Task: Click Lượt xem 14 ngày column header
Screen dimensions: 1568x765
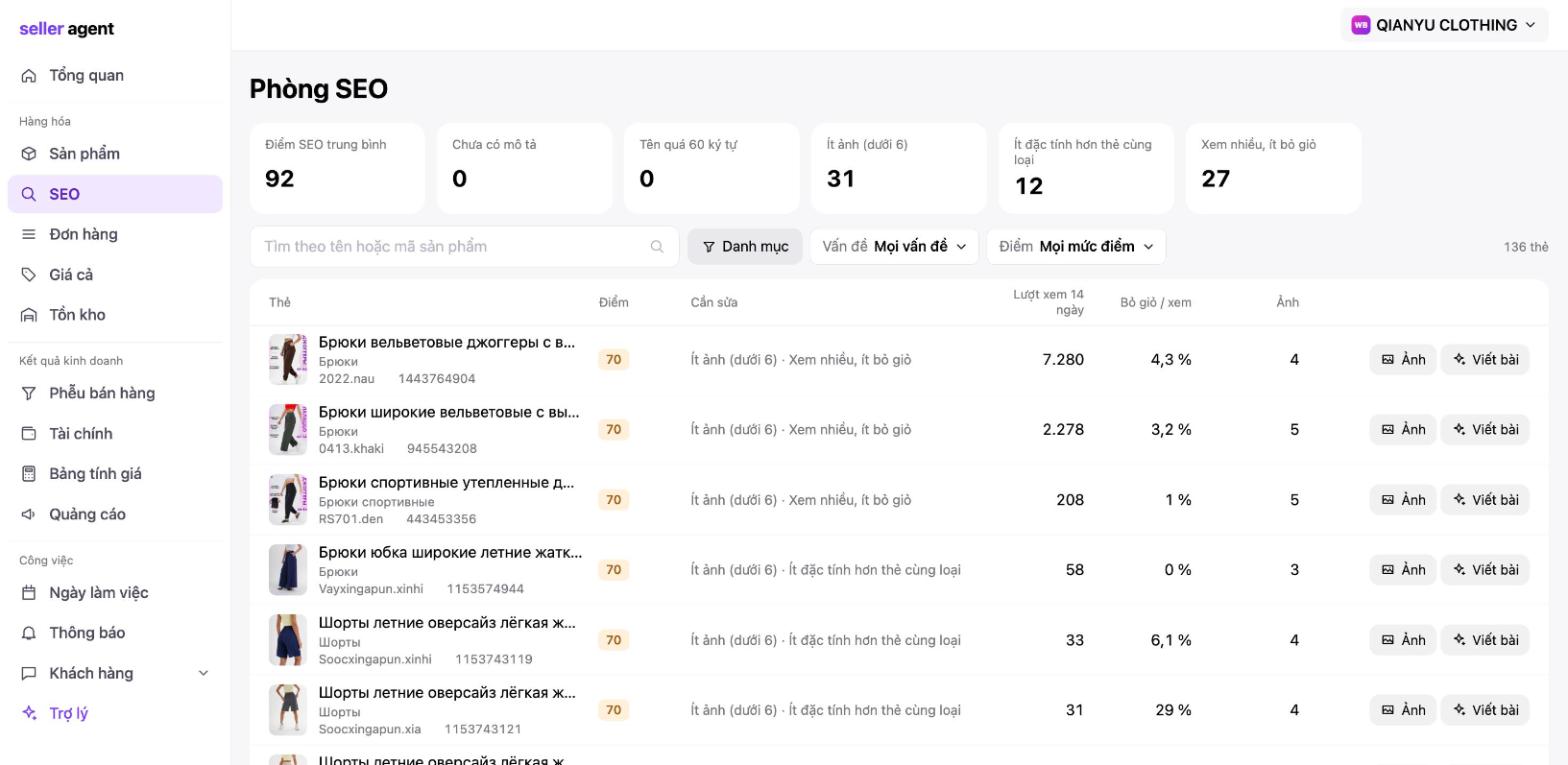Action: coord(1048,302)
